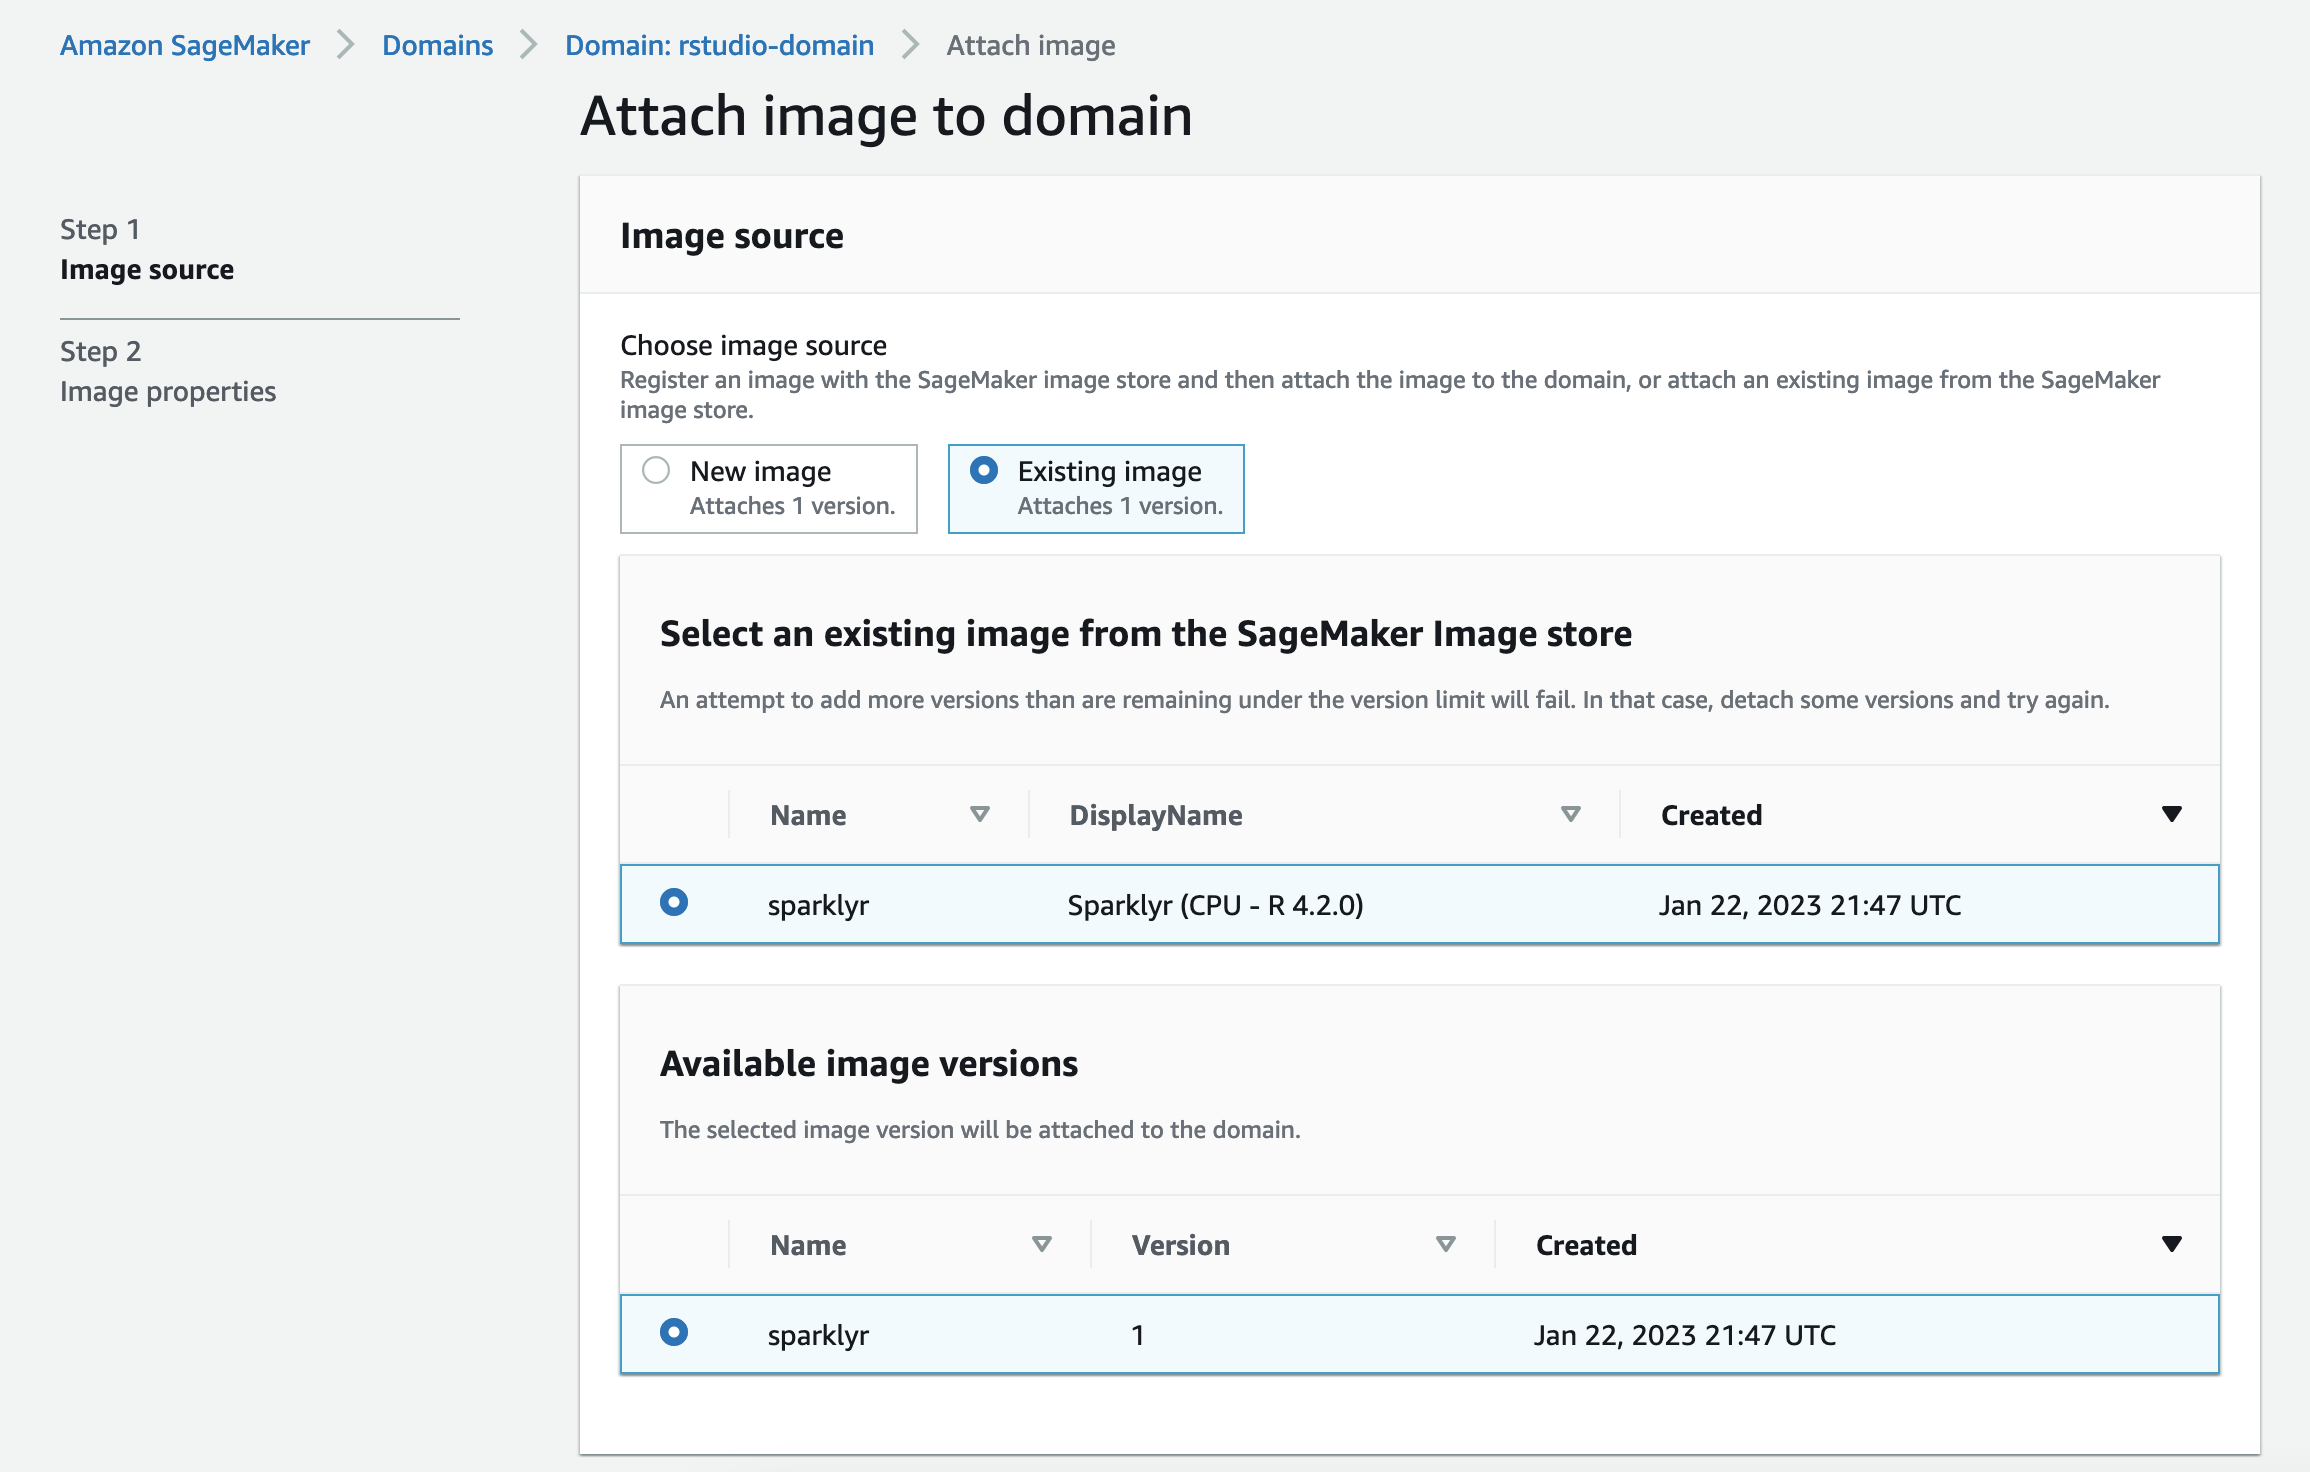
Task: Go to Domains breadcrumb link
Action: 437,45
